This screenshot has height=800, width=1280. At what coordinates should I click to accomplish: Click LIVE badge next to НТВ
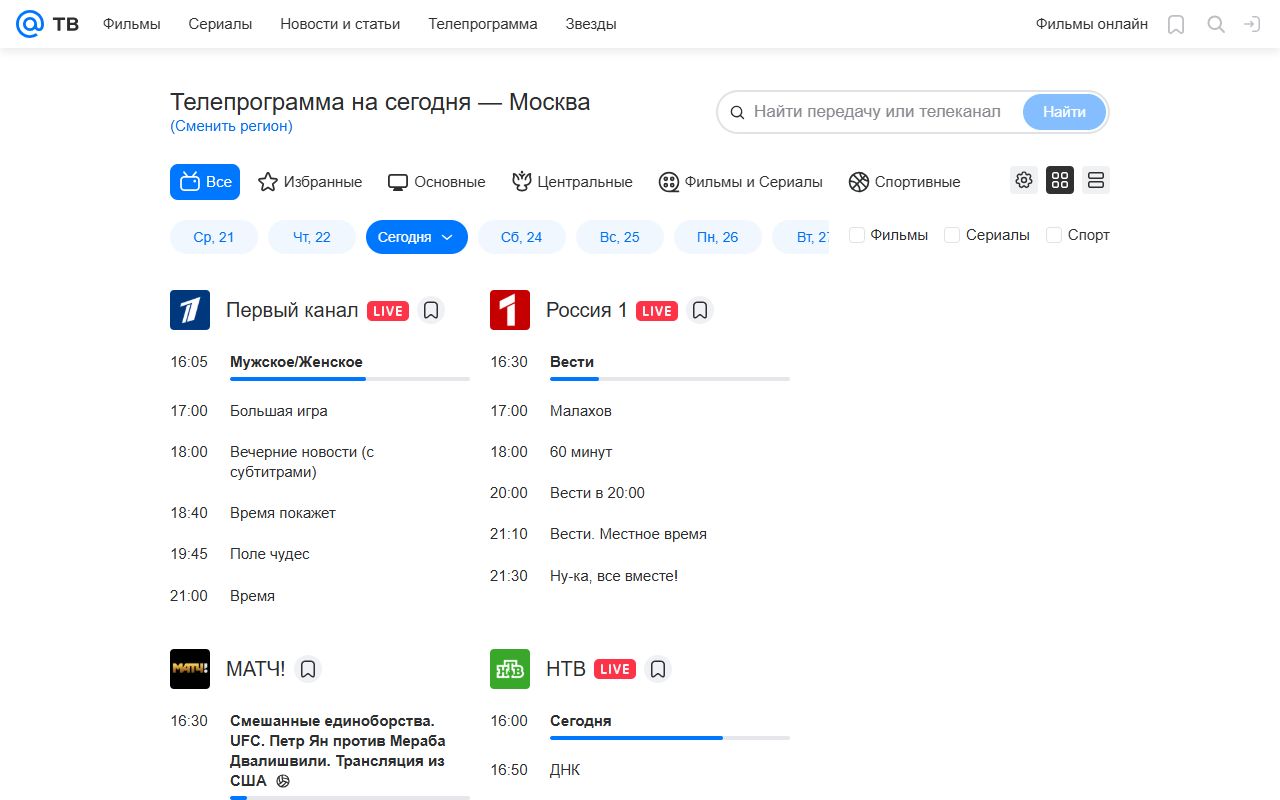pos(615,669)
